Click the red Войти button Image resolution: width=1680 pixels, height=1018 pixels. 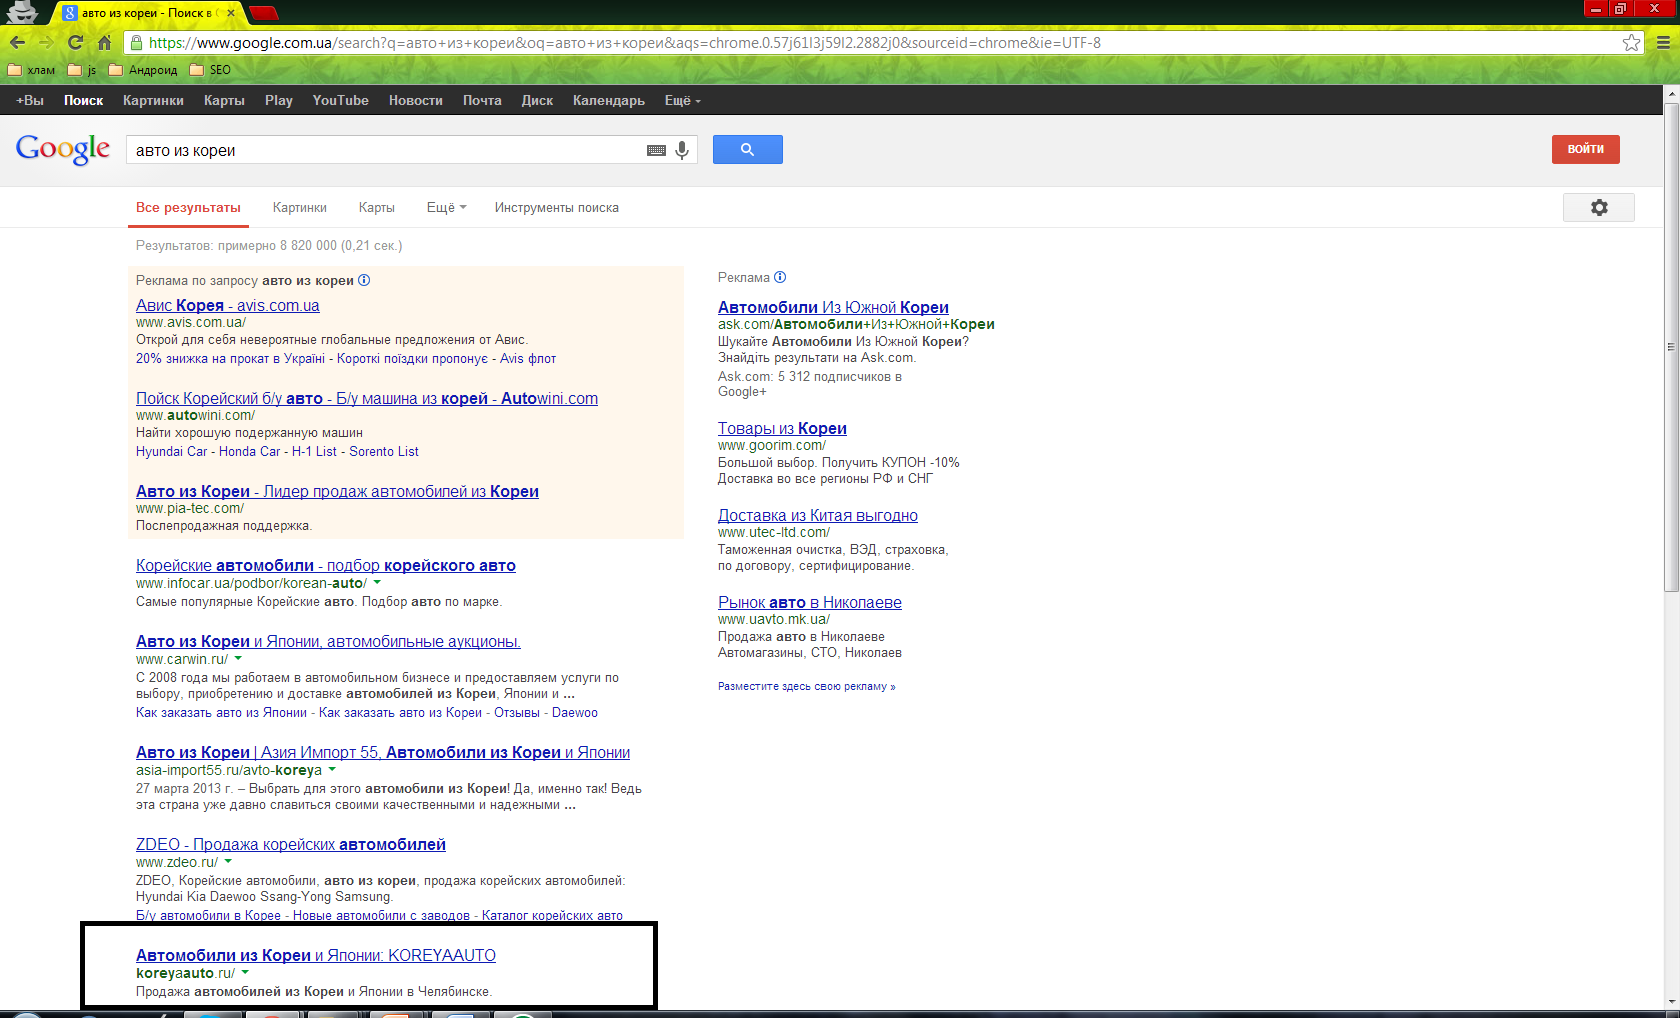point(1586,149)
